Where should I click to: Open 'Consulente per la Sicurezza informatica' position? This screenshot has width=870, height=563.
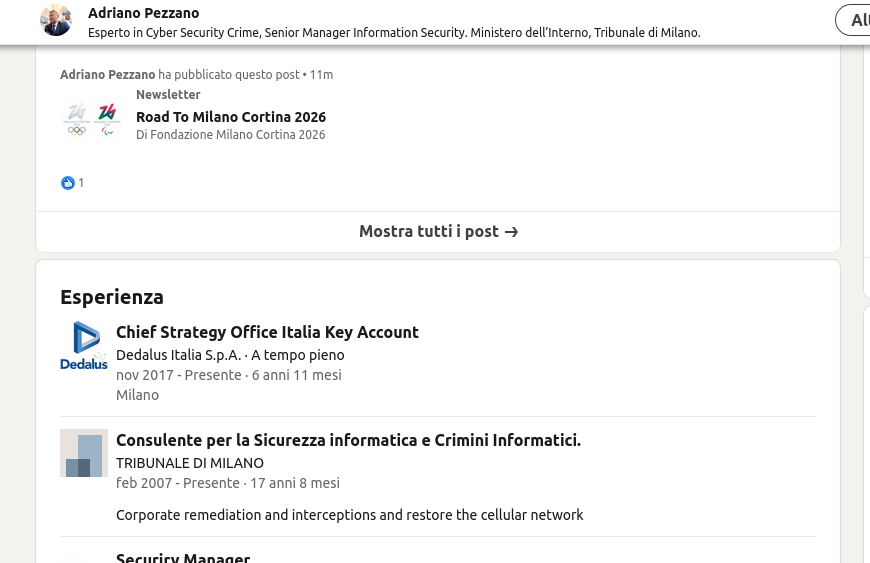tap(348, 440)
